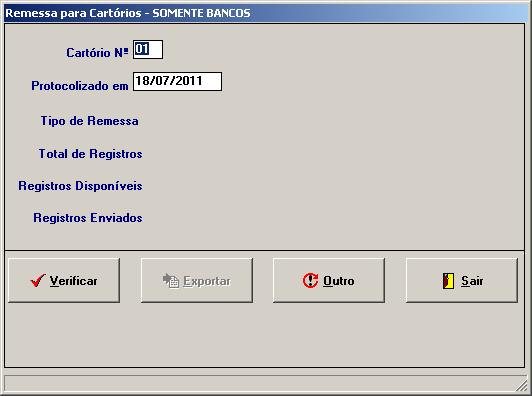Click the red checkmark icon on Verificar
The width and height of the screenshot is (532, 396).
(38, 281)
